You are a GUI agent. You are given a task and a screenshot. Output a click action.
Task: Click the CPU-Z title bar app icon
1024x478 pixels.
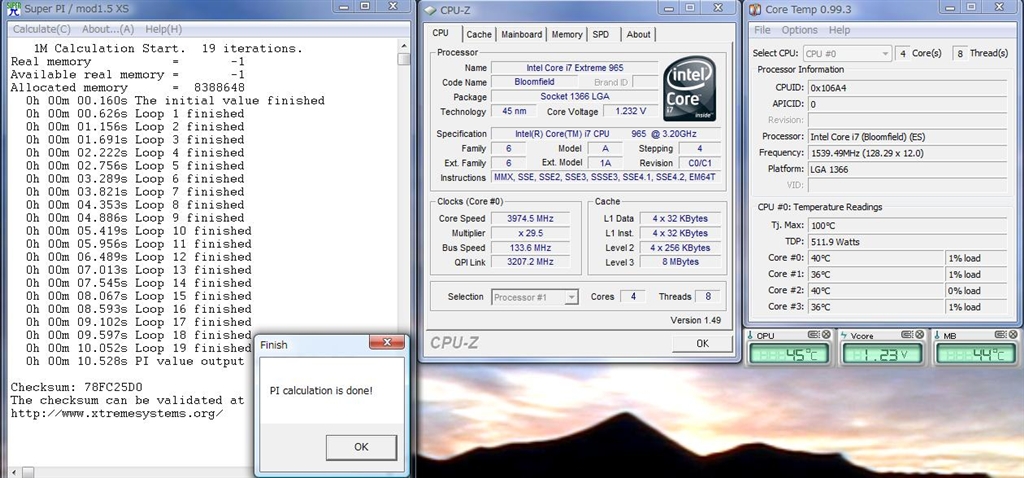pyautogui.click(x=430, y=10)
